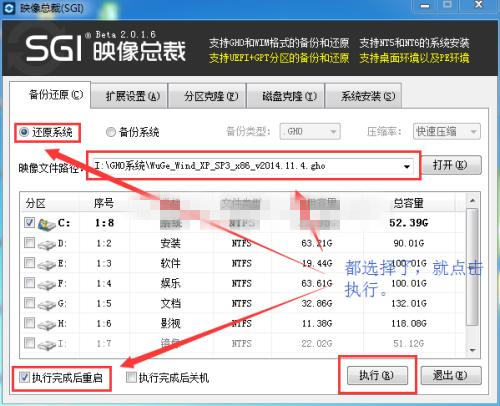This screenshot has height=406, width=500.
Task: Expand the image file path dropdown arrow
Action: click(407, 166)
